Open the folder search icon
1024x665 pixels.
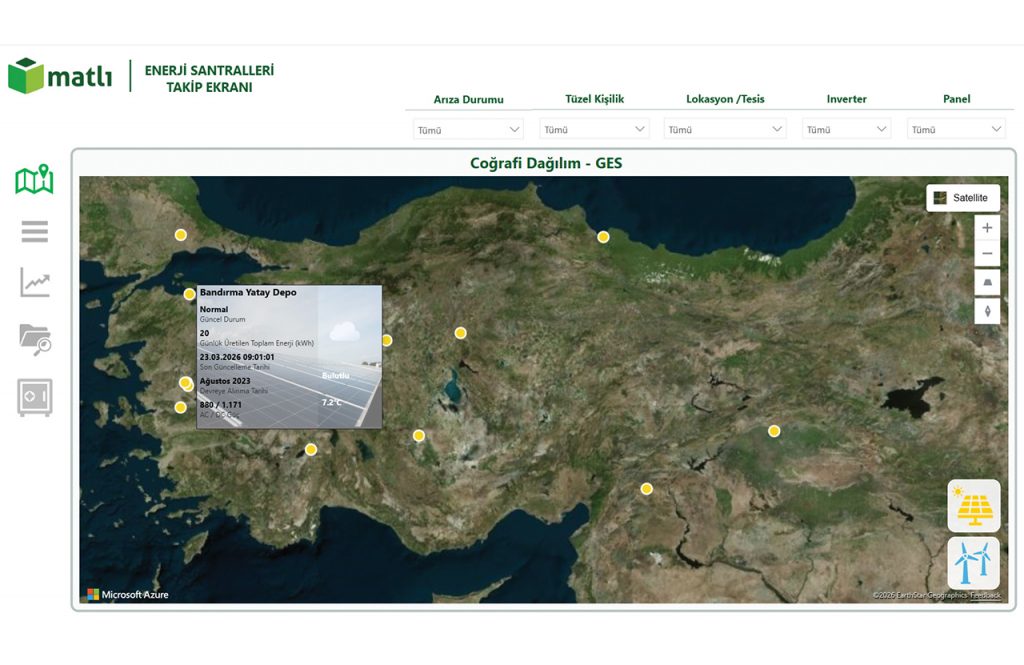tap(34, 339)
